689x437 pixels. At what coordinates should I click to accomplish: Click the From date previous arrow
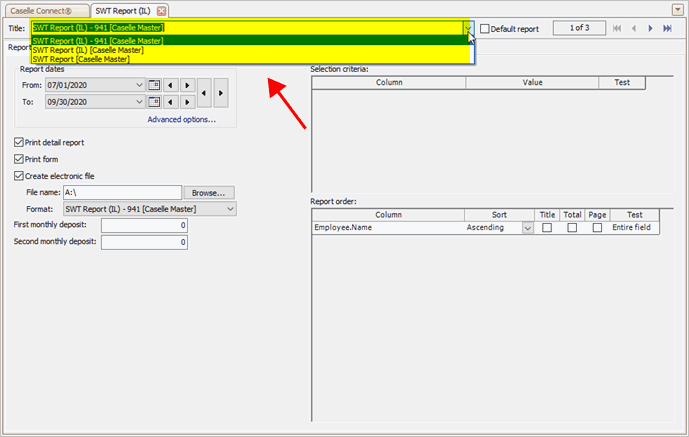point(170,86)
